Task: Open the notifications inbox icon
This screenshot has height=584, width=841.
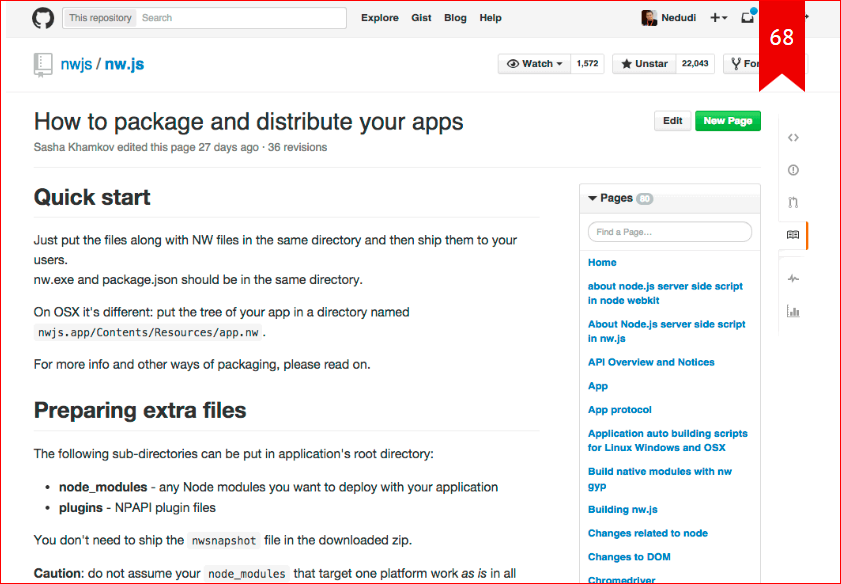Action: (747, 18)
